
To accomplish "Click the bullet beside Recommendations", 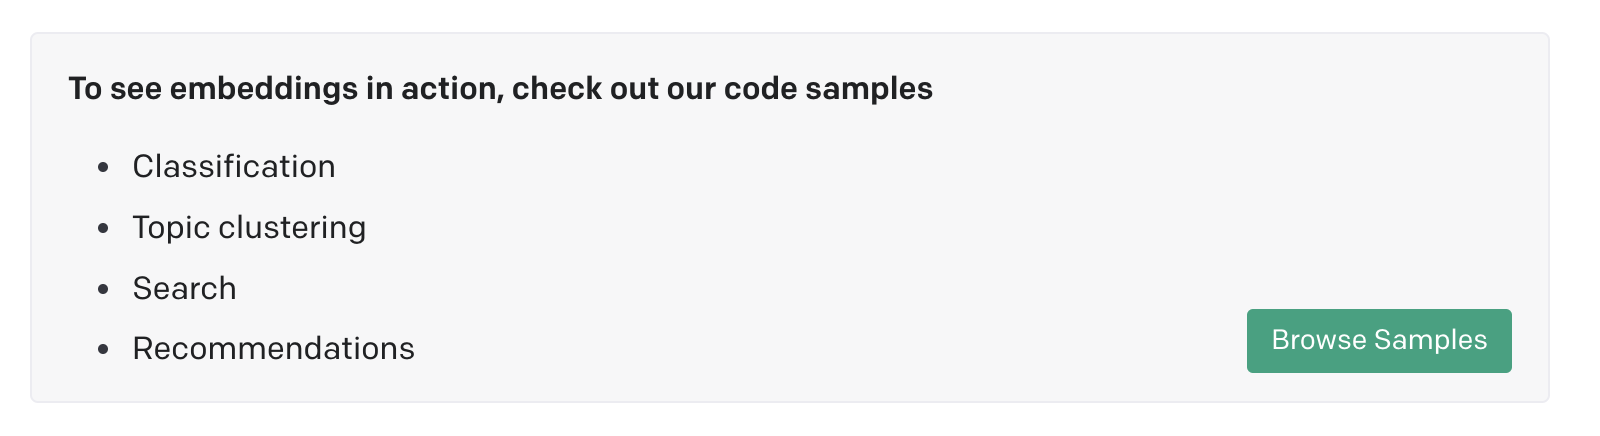I will point(103,350).
